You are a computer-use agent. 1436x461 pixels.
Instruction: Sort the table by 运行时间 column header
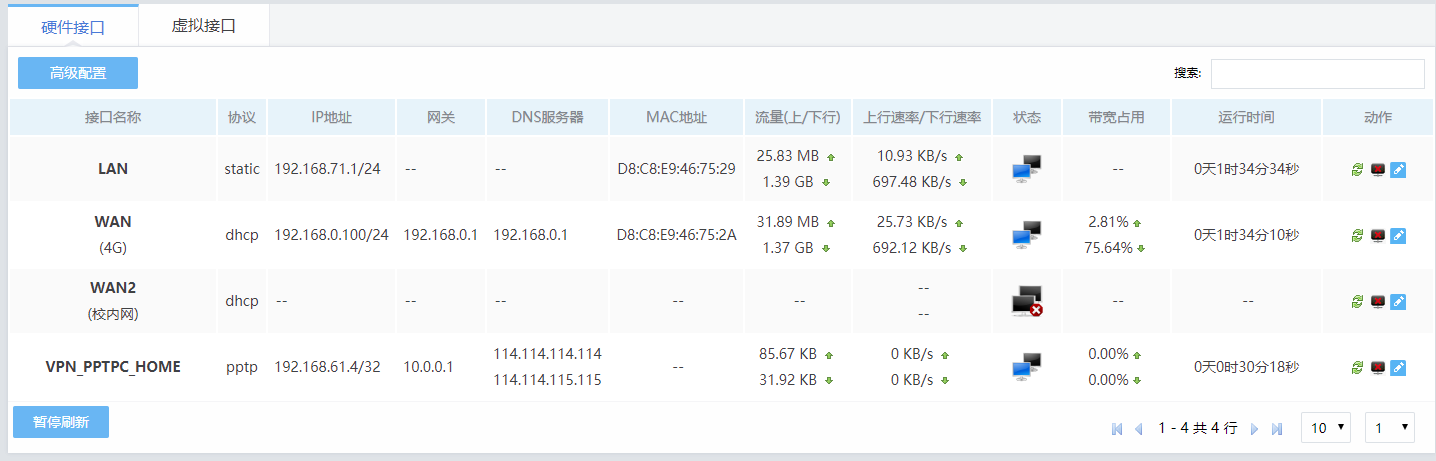click(1246, 117)
